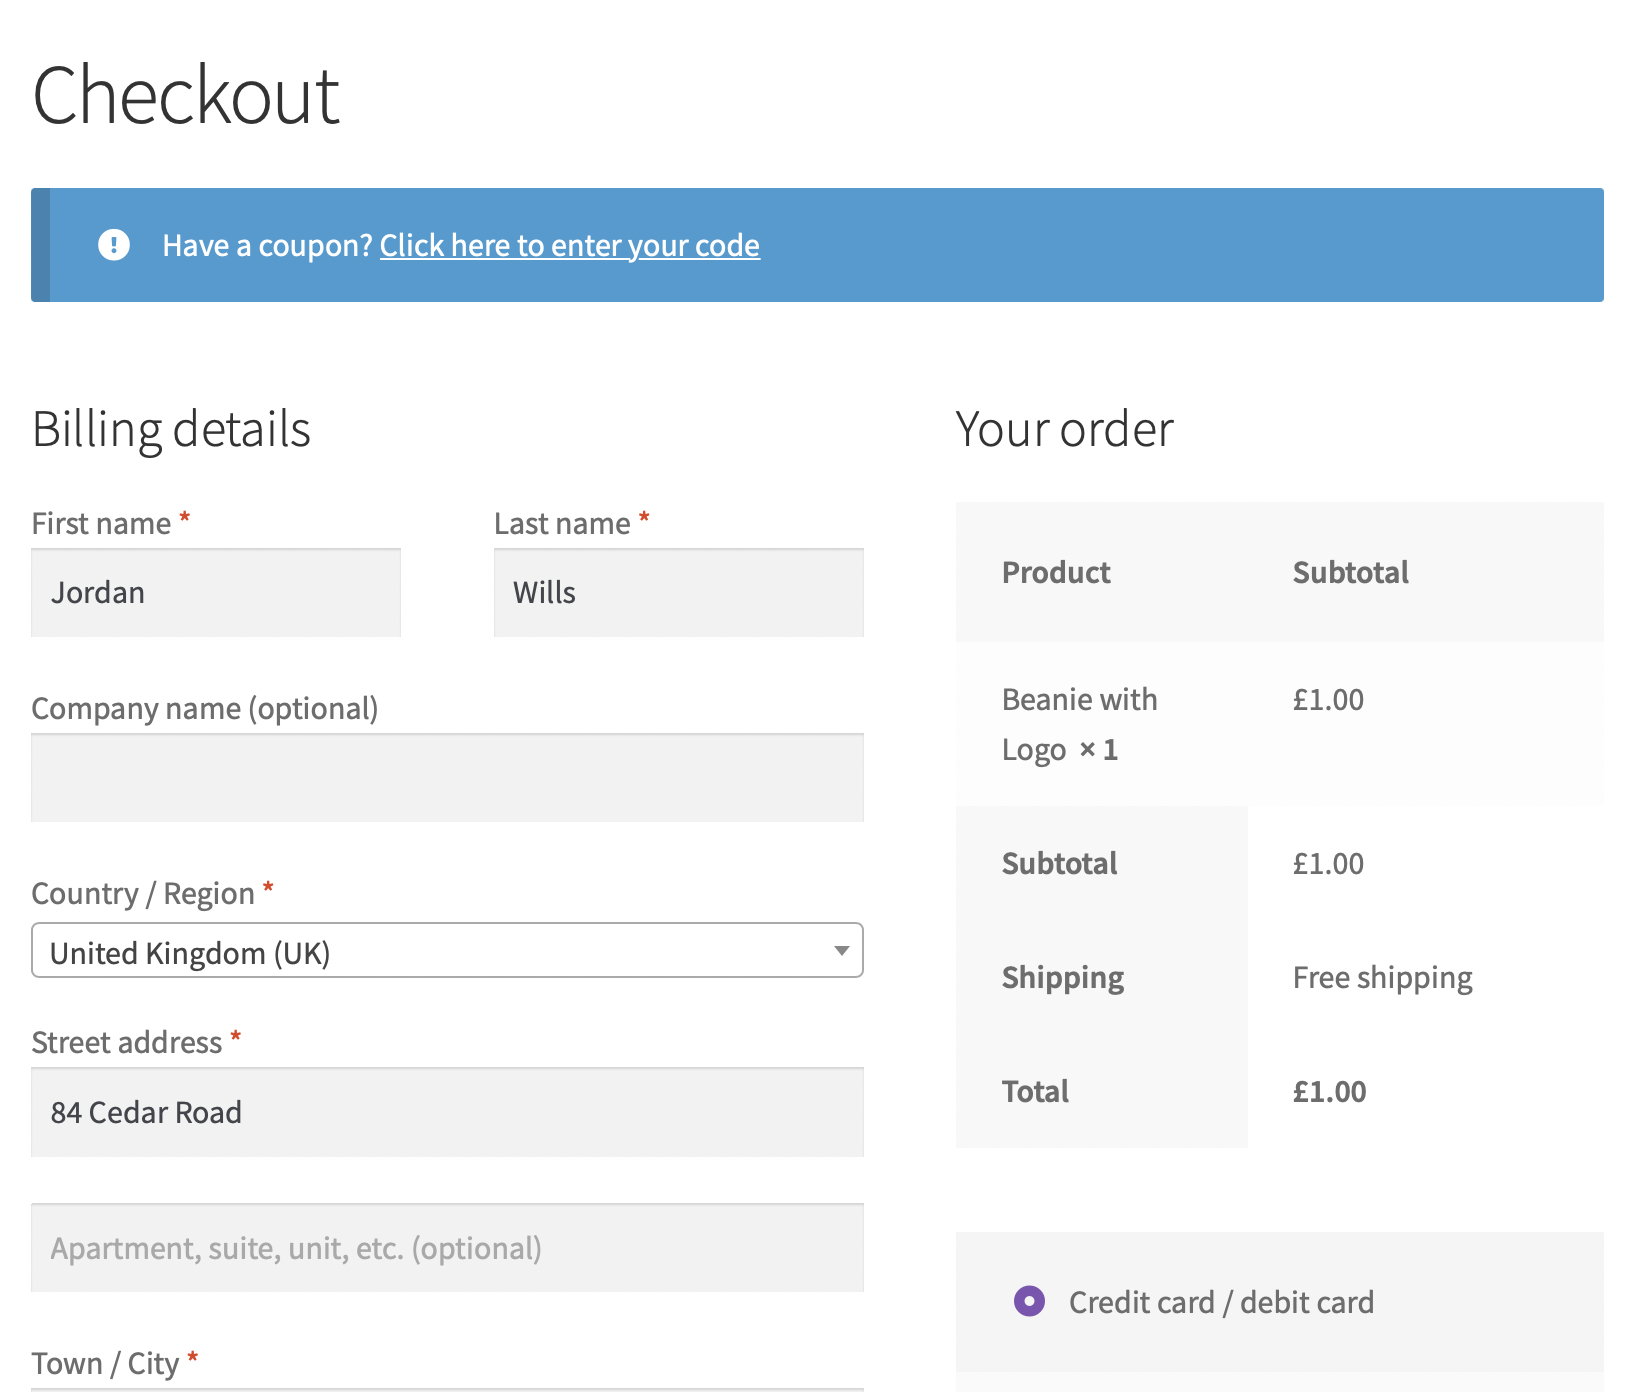The width and height of the screenshot is (1636, 1392).
Task: Click the Checkout page heading
Action: pos(186,95)
